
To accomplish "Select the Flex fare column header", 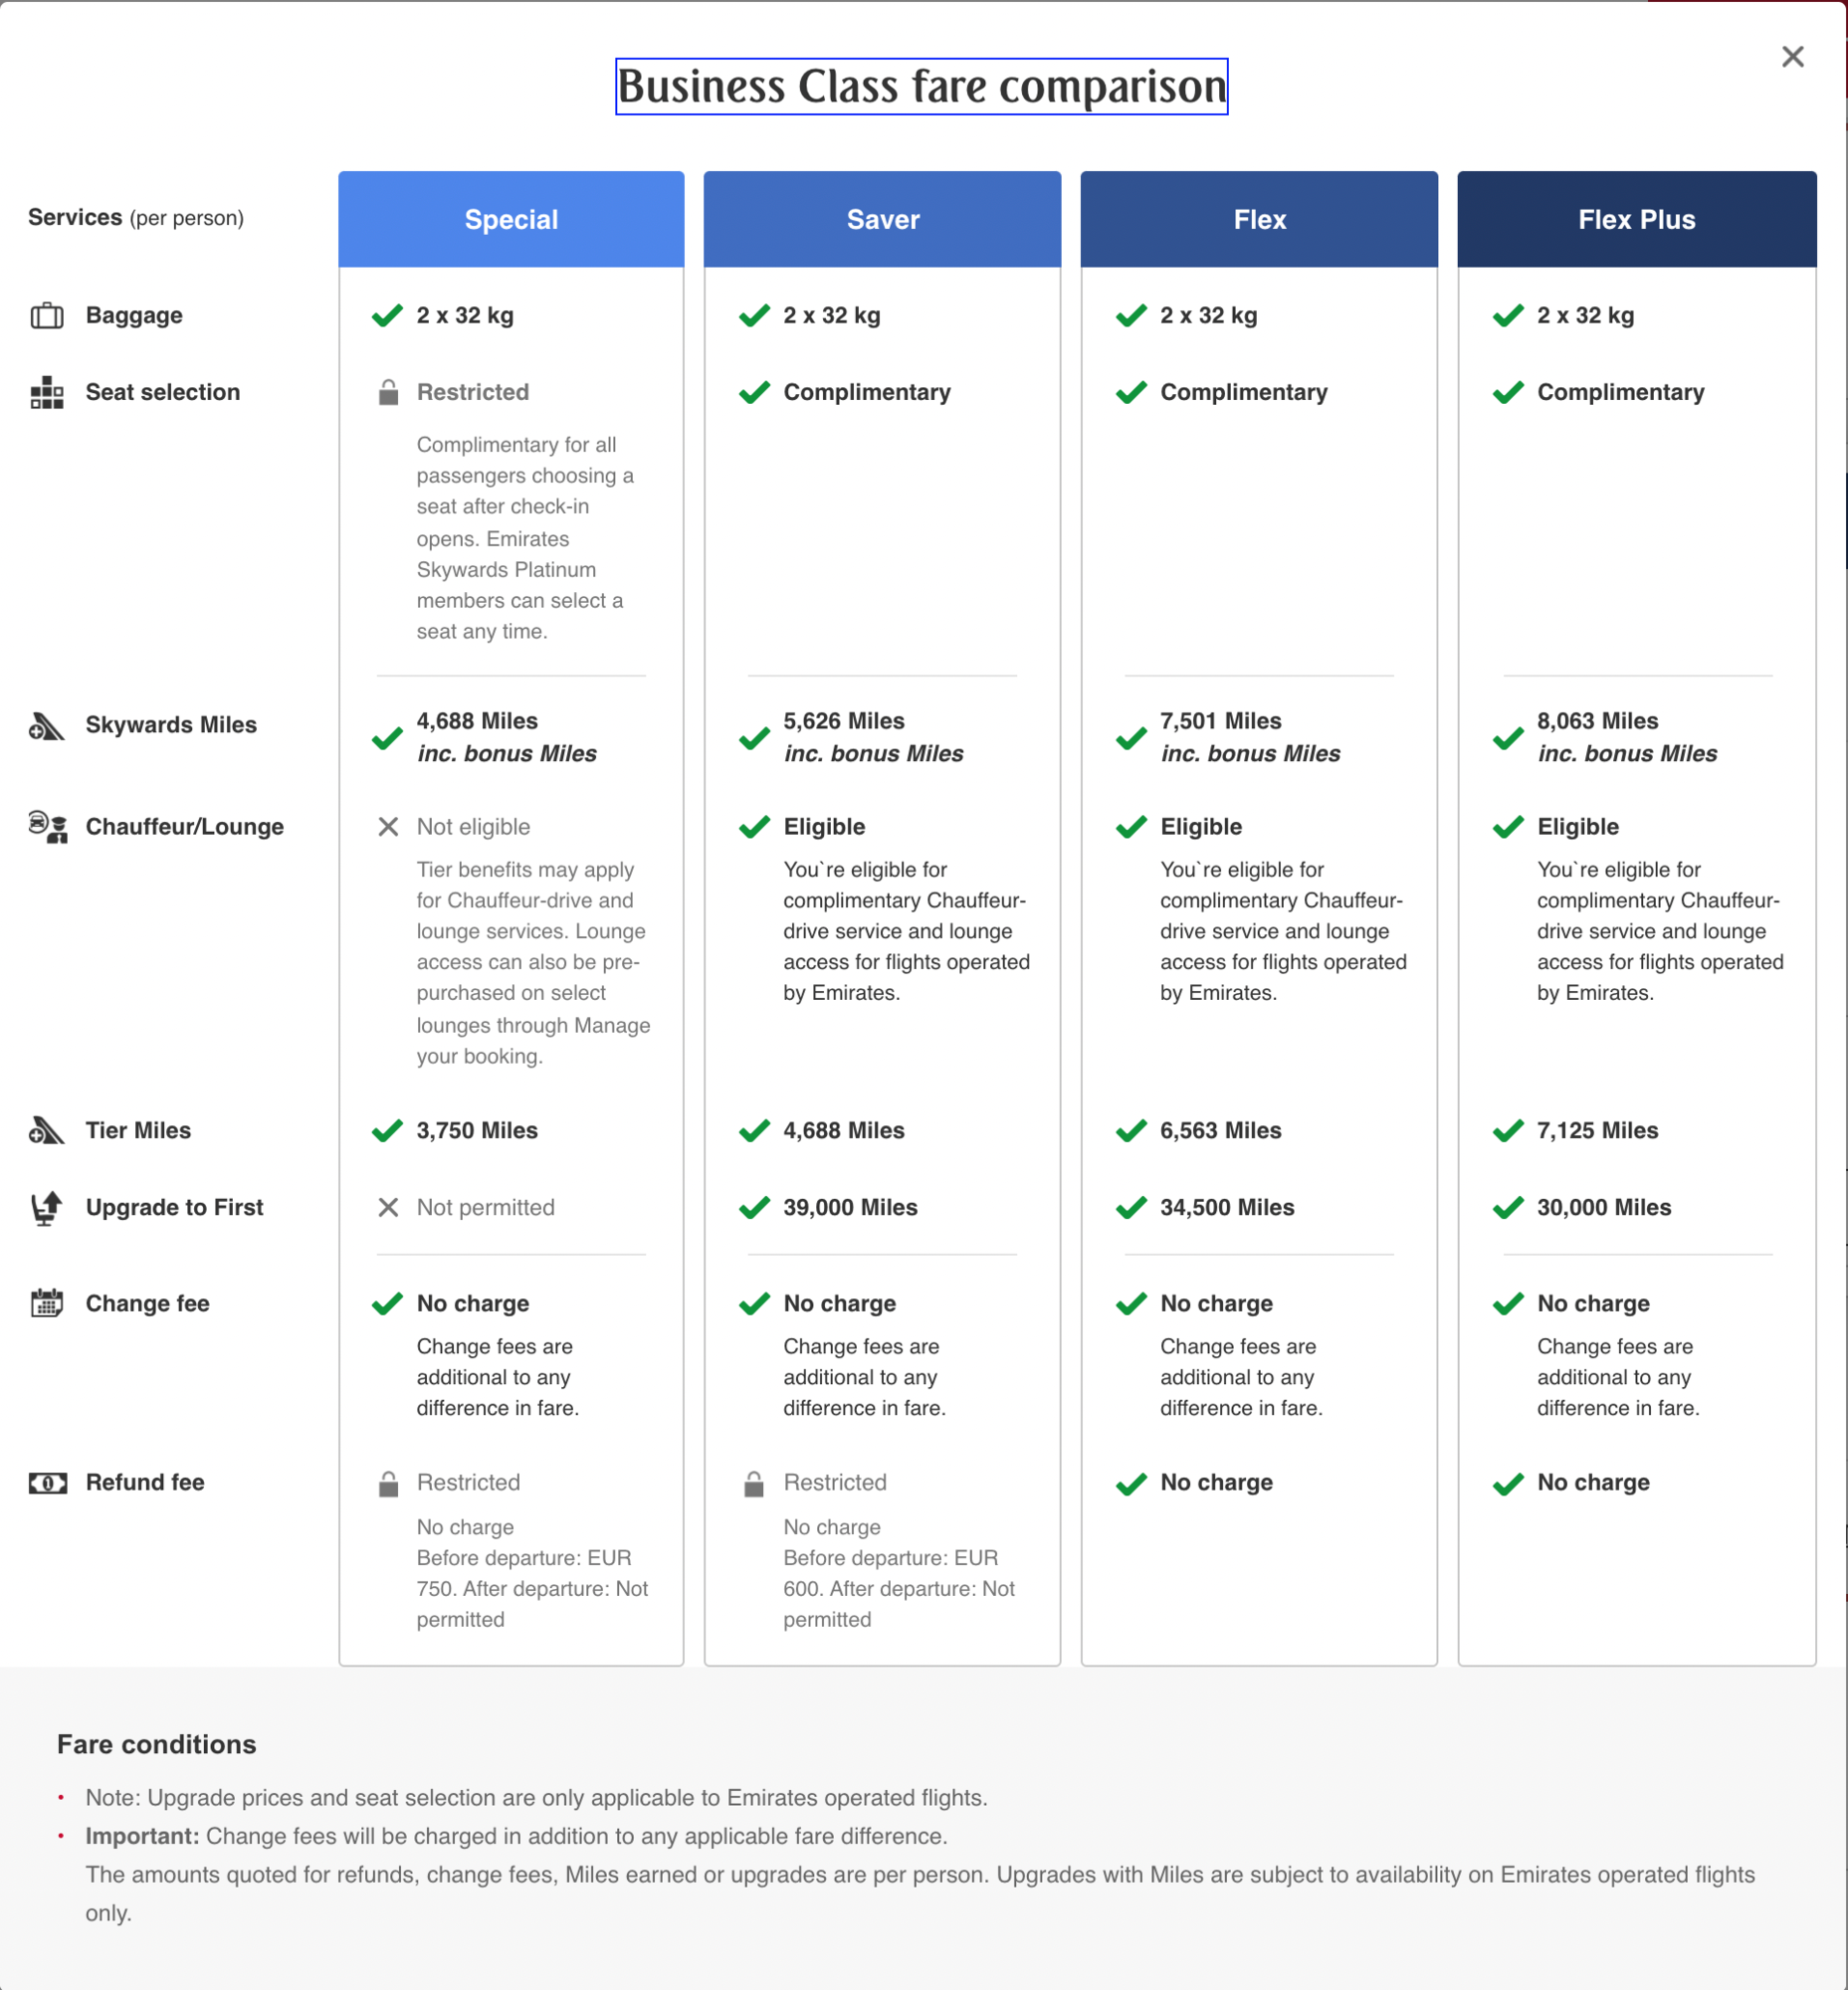I will point(1259,220).
